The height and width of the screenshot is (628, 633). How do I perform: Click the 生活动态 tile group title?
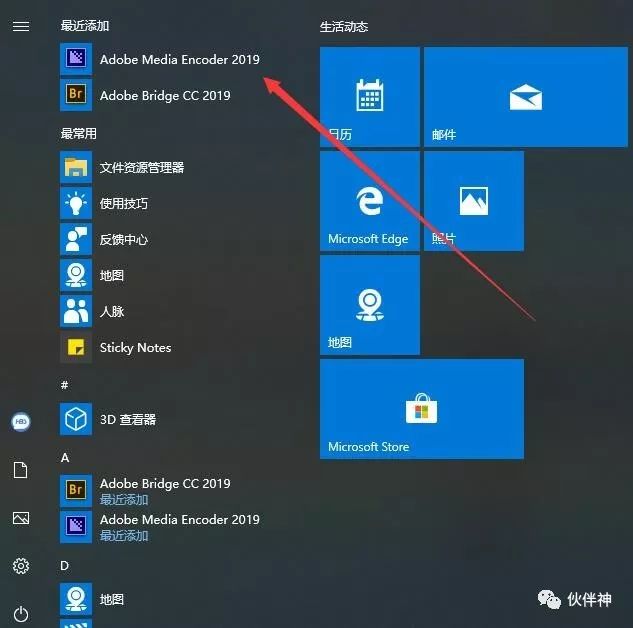tap(344, 27)
